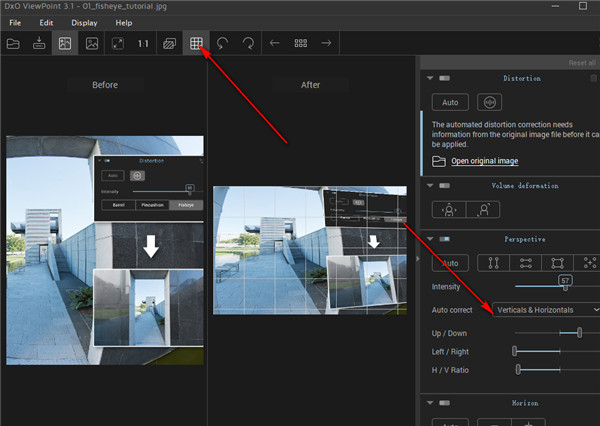Viewport: 600px width, 426px height.
Task: Toggle the Perspective correction switch
Action: [445, 239]
